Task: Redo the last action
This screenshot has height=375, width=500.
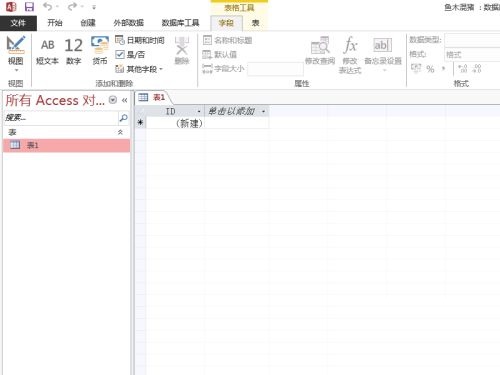Action: [72, 6]
